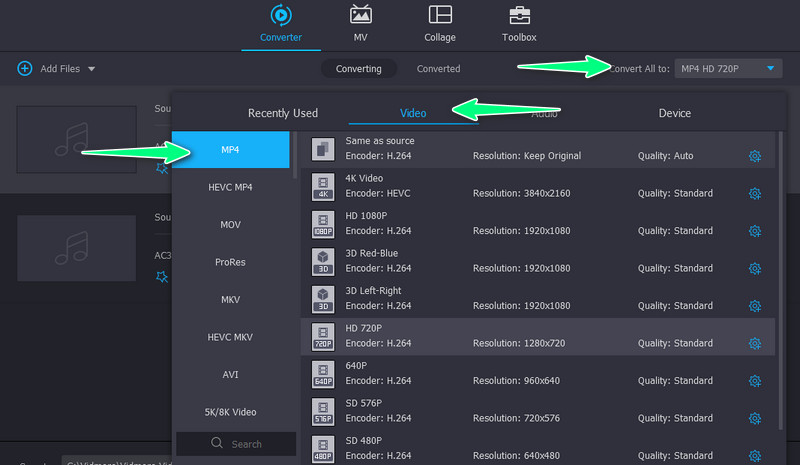
Task: Switch to Converted list
Action: point(438,69)
